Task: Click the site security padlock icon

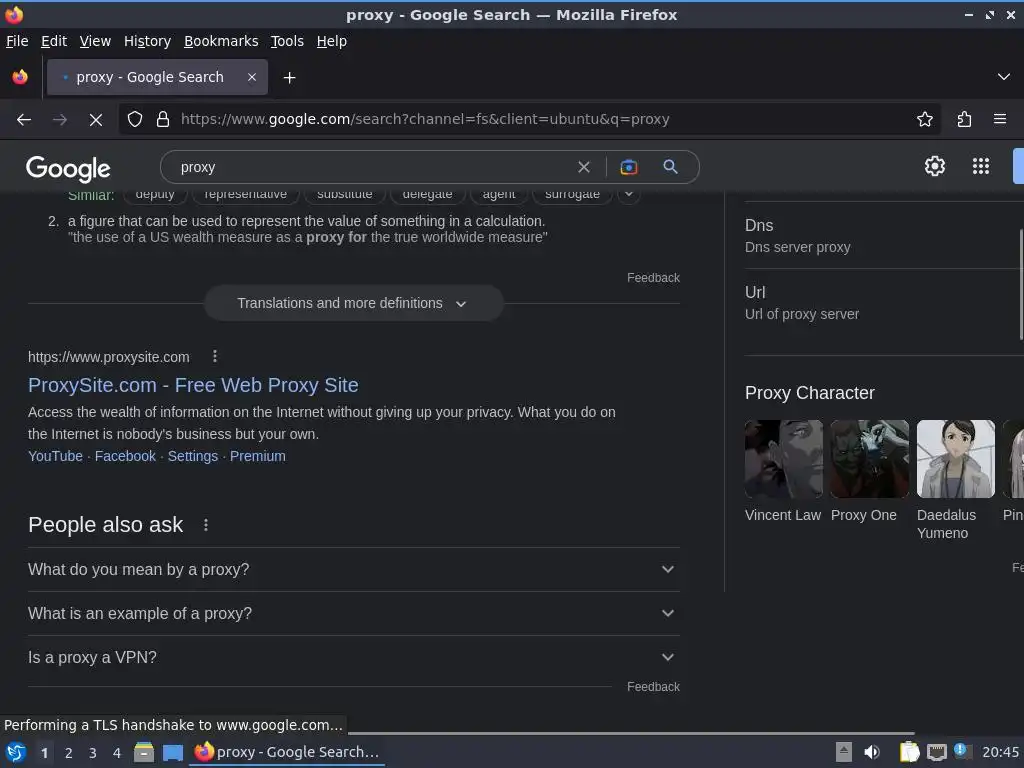Action: [x=163, y=120]
